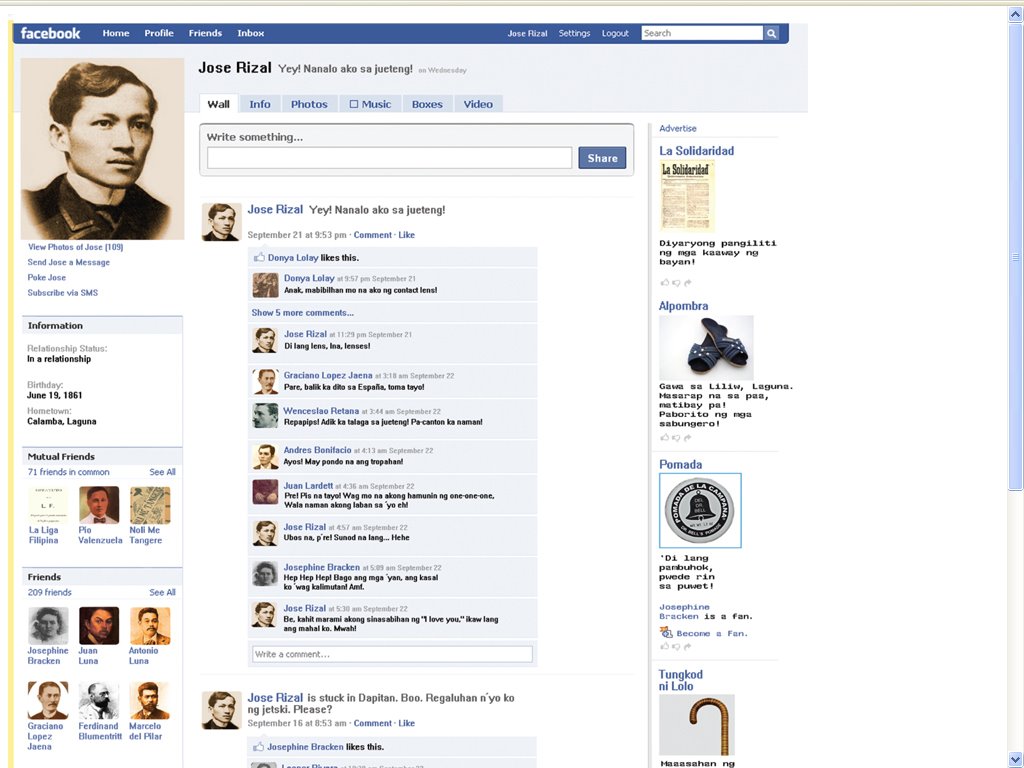Image resolution: width=1024 pixels, height=768 pixels.
Task: Expand Show 5 more comments
Action: click(302, 313)
